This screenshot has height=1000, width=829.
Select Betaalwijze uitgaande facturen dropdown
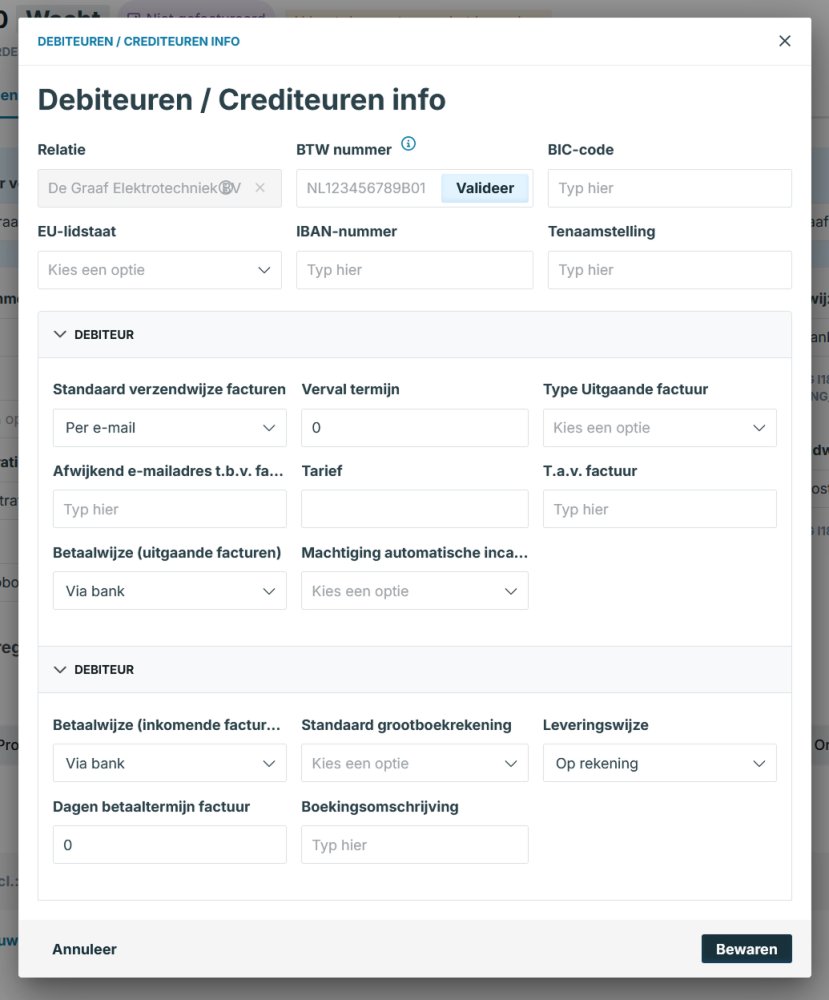tap(169, 591)
